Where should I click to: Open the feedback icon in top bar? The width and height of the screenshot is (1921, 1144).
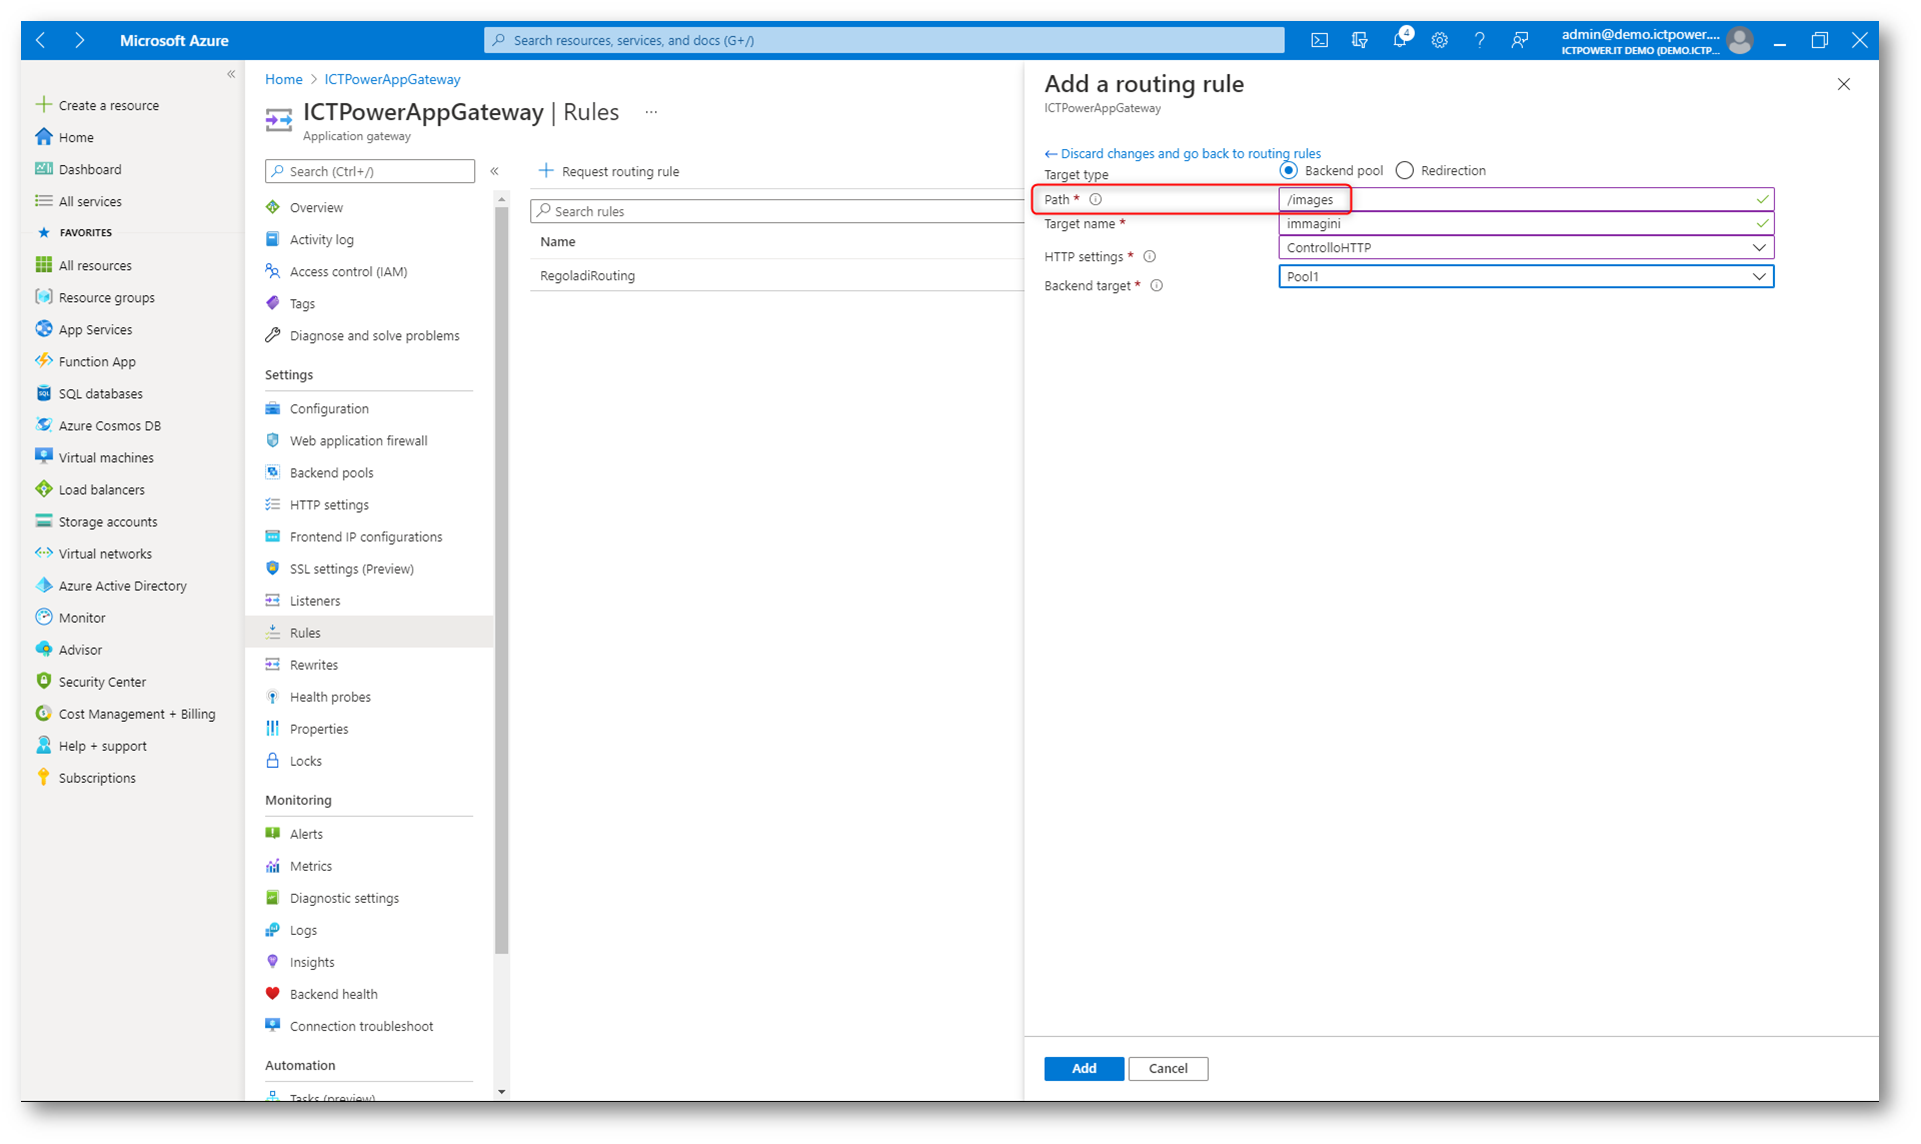pyautogui.click(x=1519, y=40)
